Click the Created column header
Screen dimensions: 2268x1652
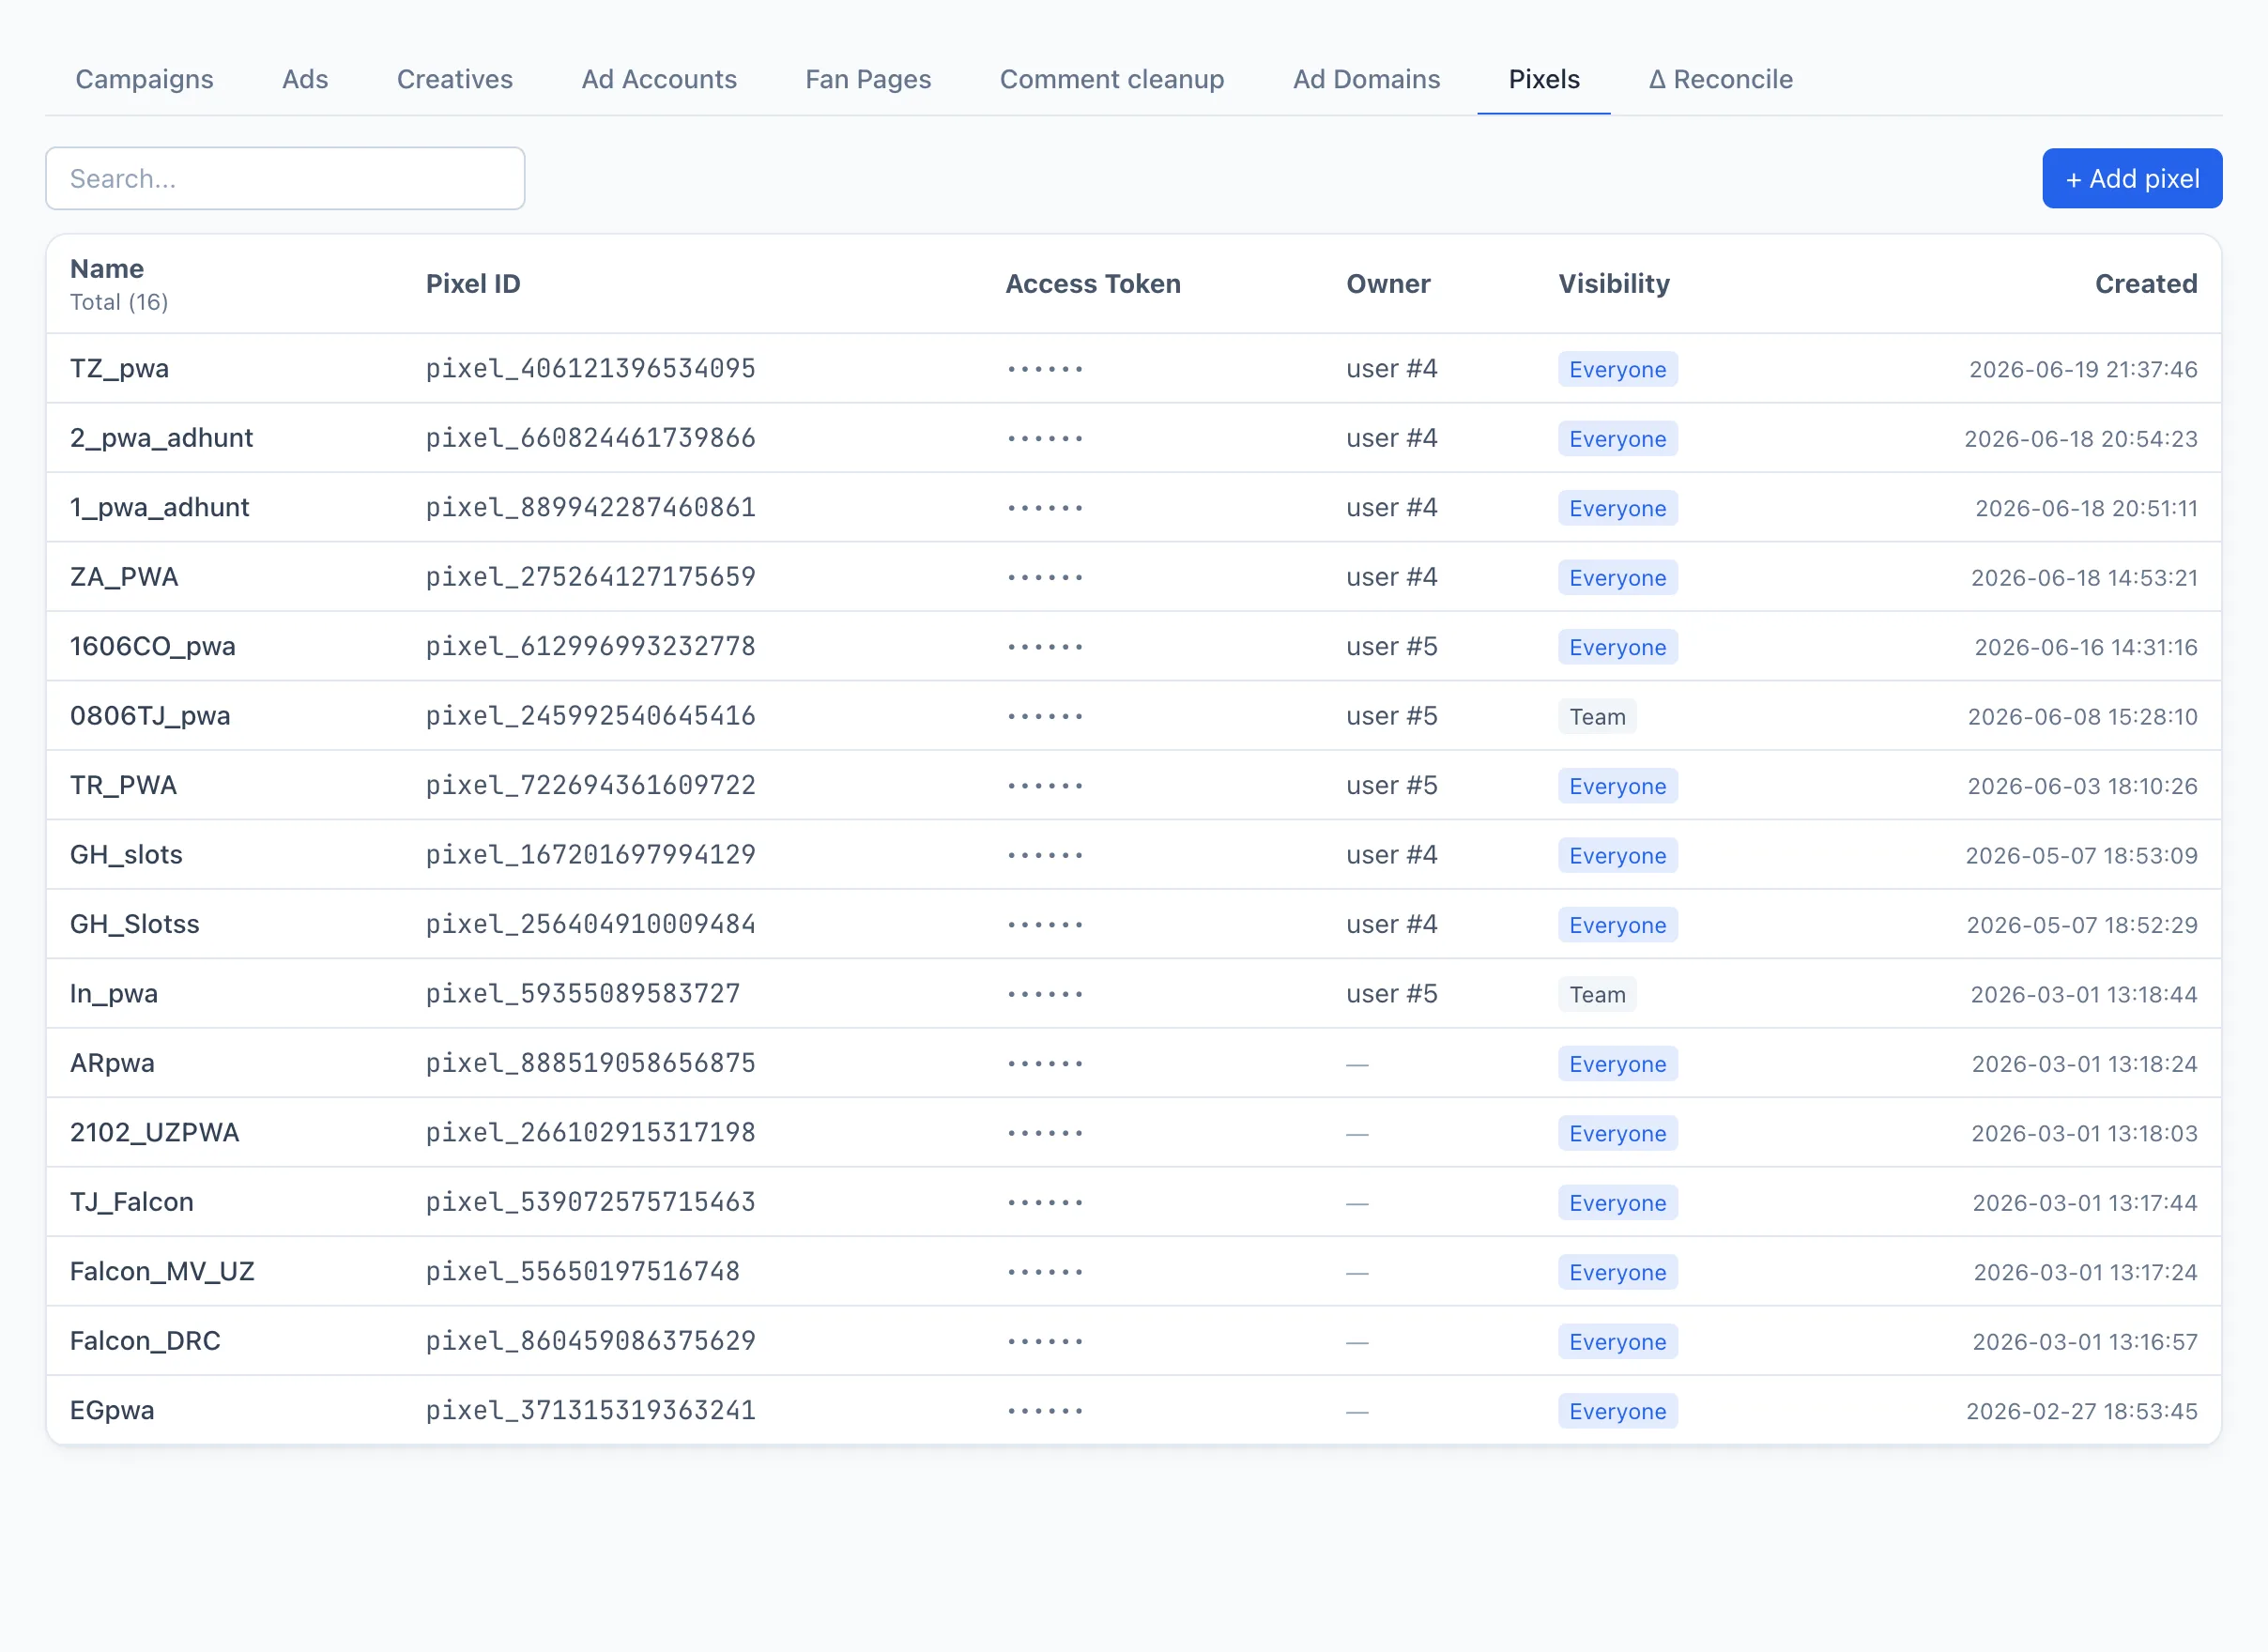pyautogui.click(x=2146, y=284)
